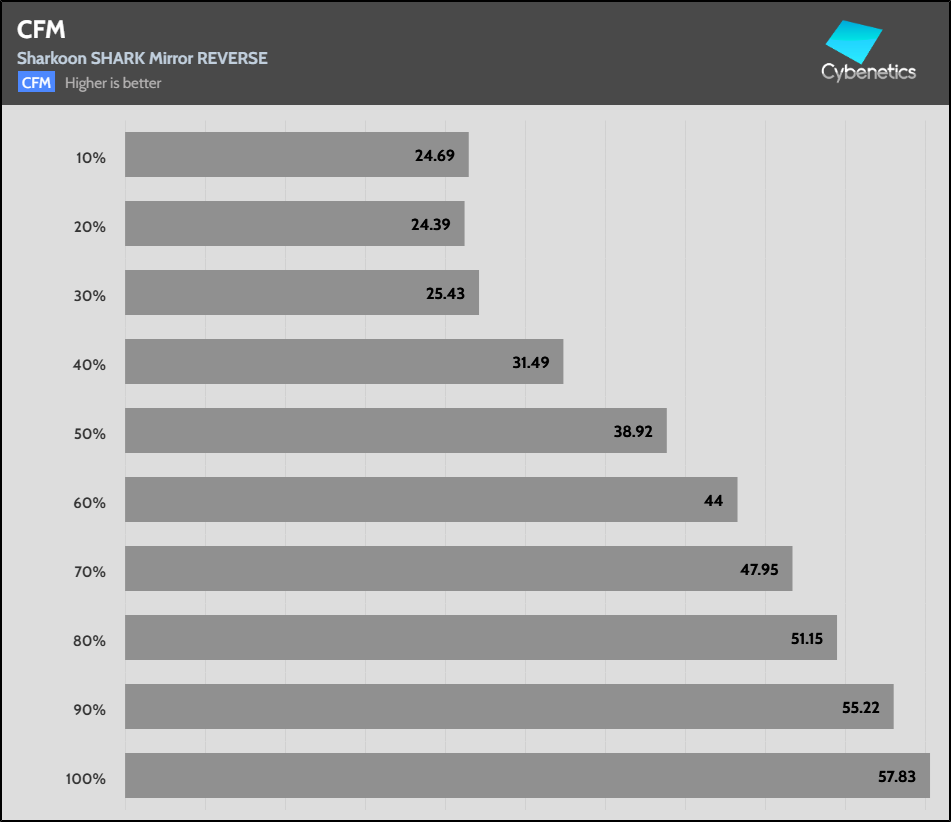951x822 pixels.
Task: Click the CFM chart title
Action: (41, 30)
